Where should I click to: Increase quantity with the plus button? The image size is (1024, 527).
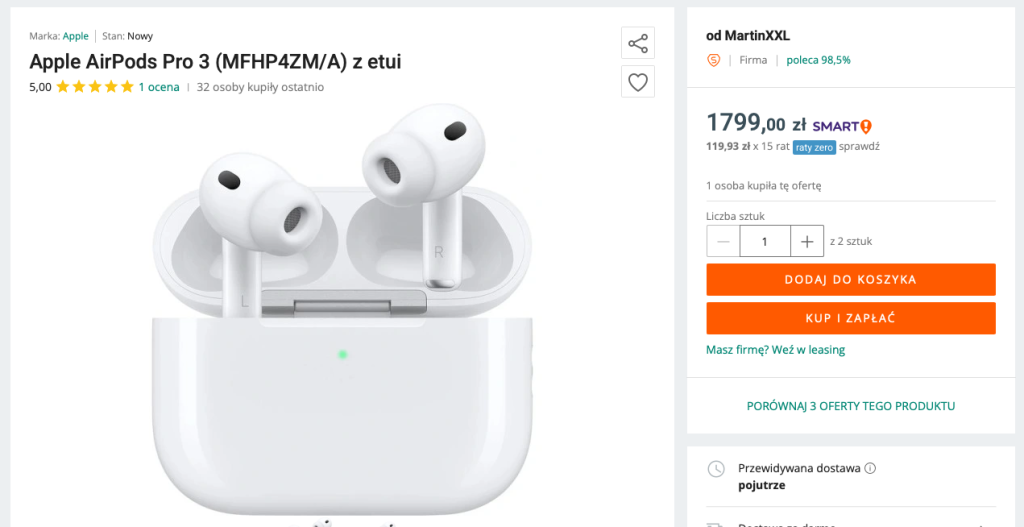click(806, 241)
